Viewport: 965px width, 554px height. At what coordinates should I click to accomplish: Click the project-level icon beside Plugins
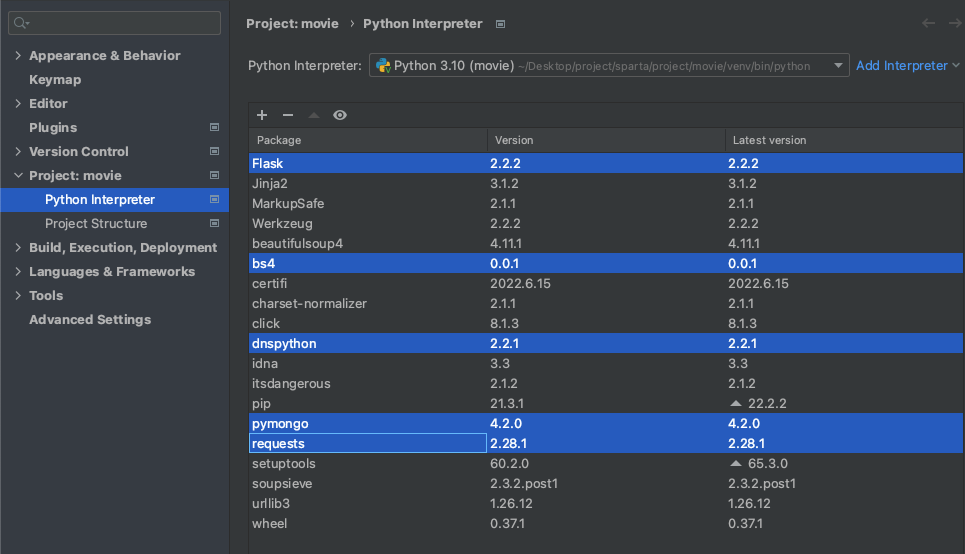(x=214, y=127)
